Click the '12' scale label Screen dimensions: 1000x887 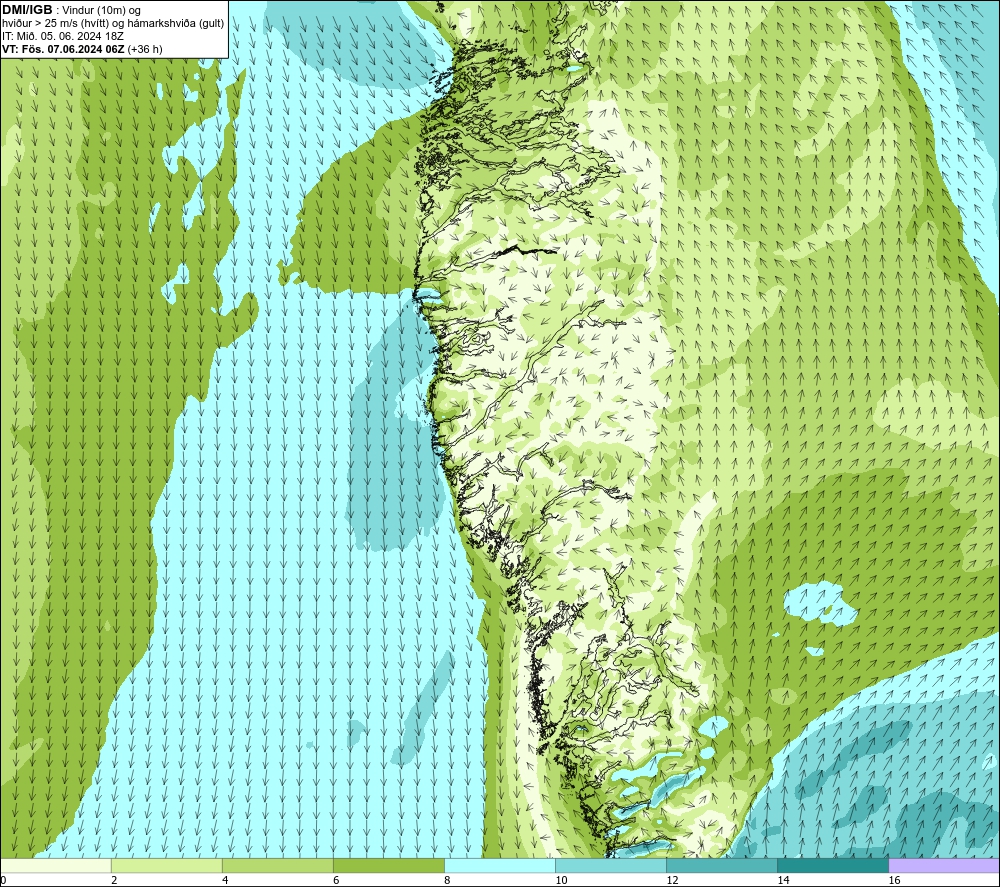[672, 880]
